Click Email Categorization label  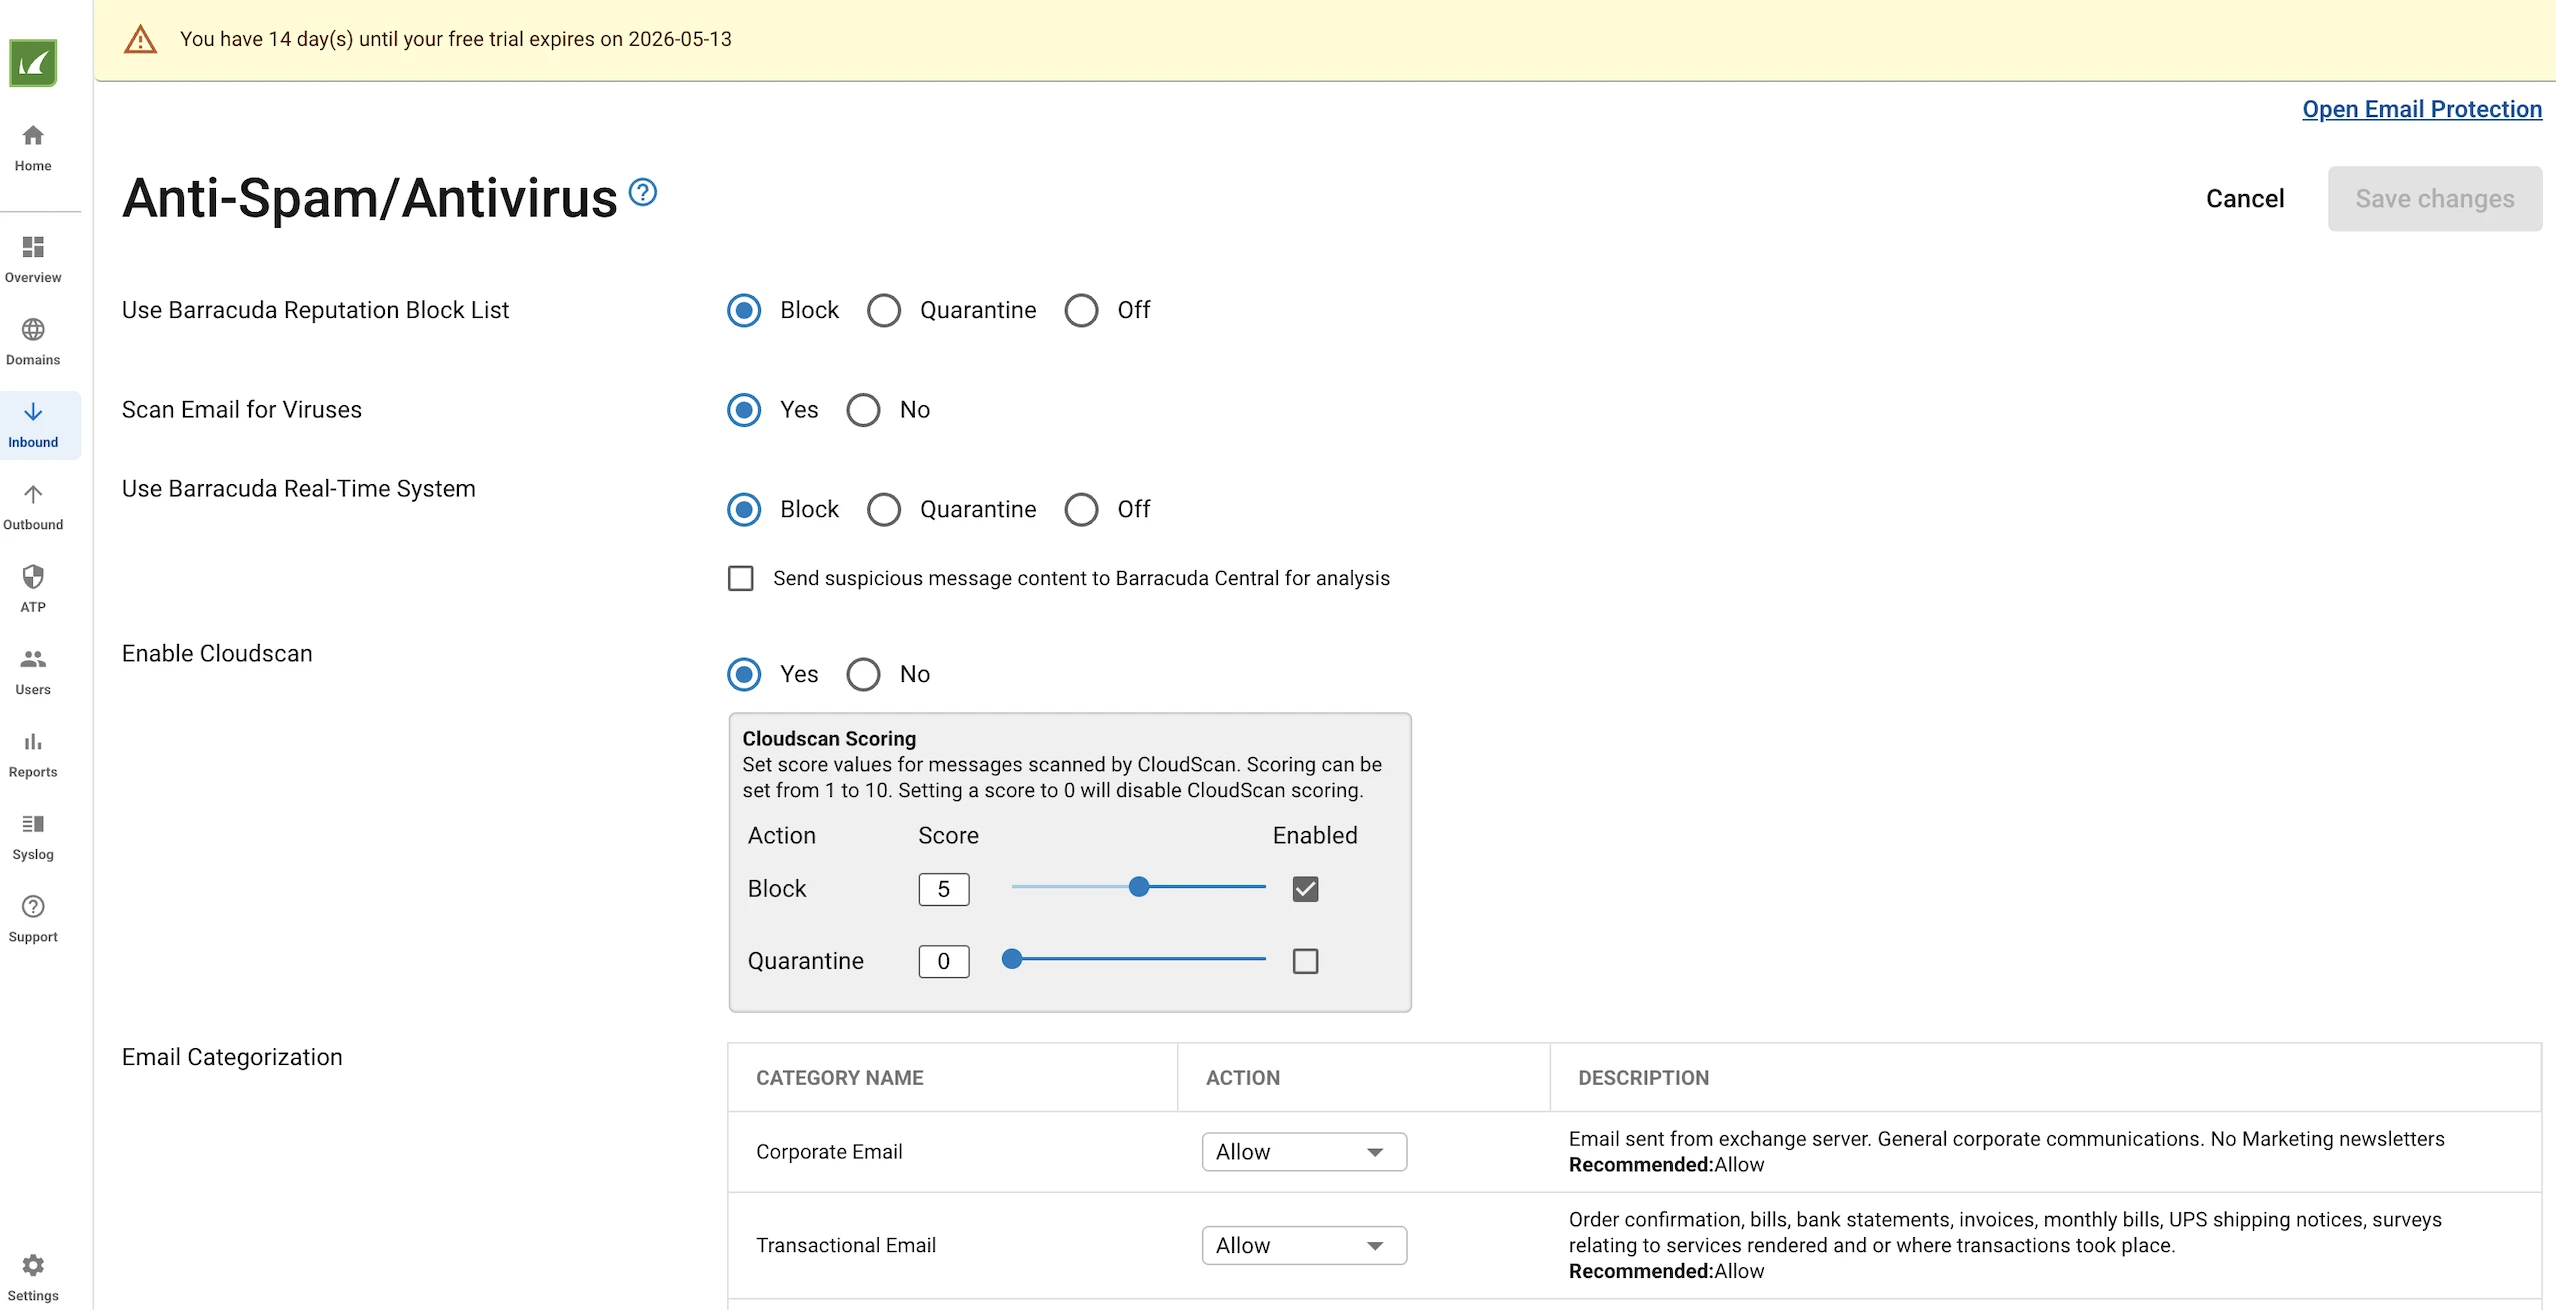click(232, 1058)
